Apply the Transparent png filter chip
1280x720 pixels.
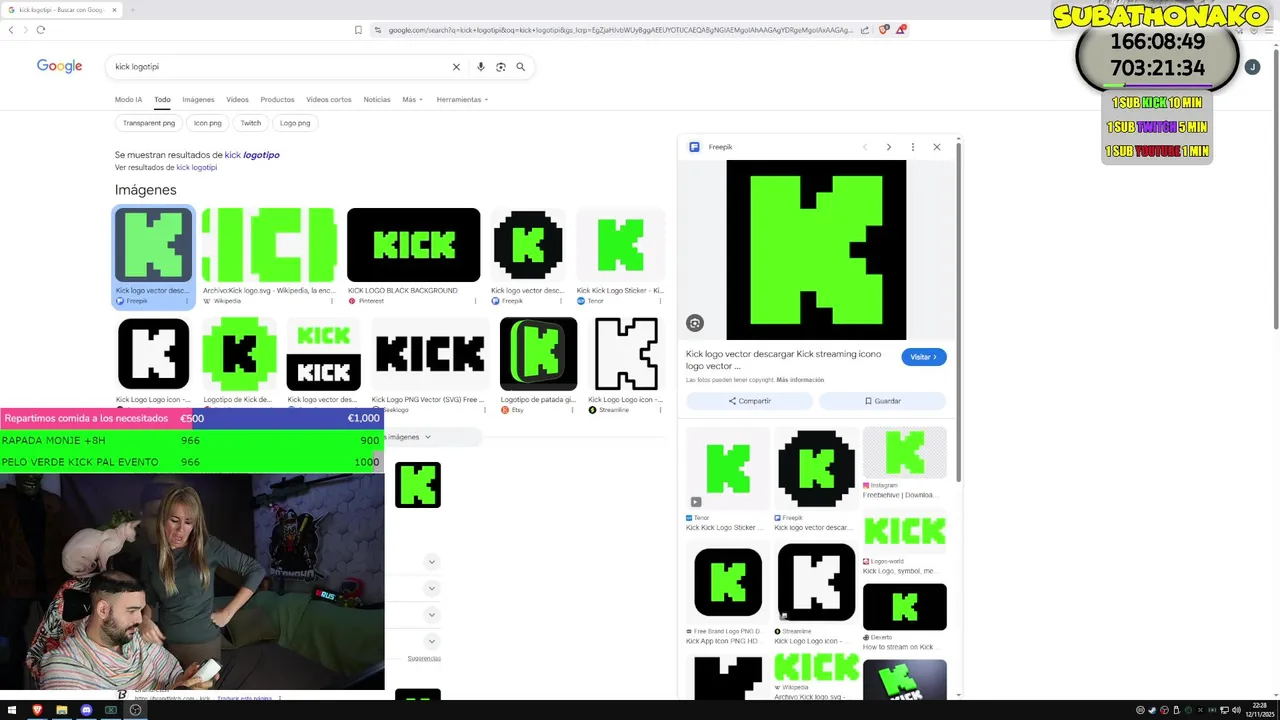click(x=149, y=123)
